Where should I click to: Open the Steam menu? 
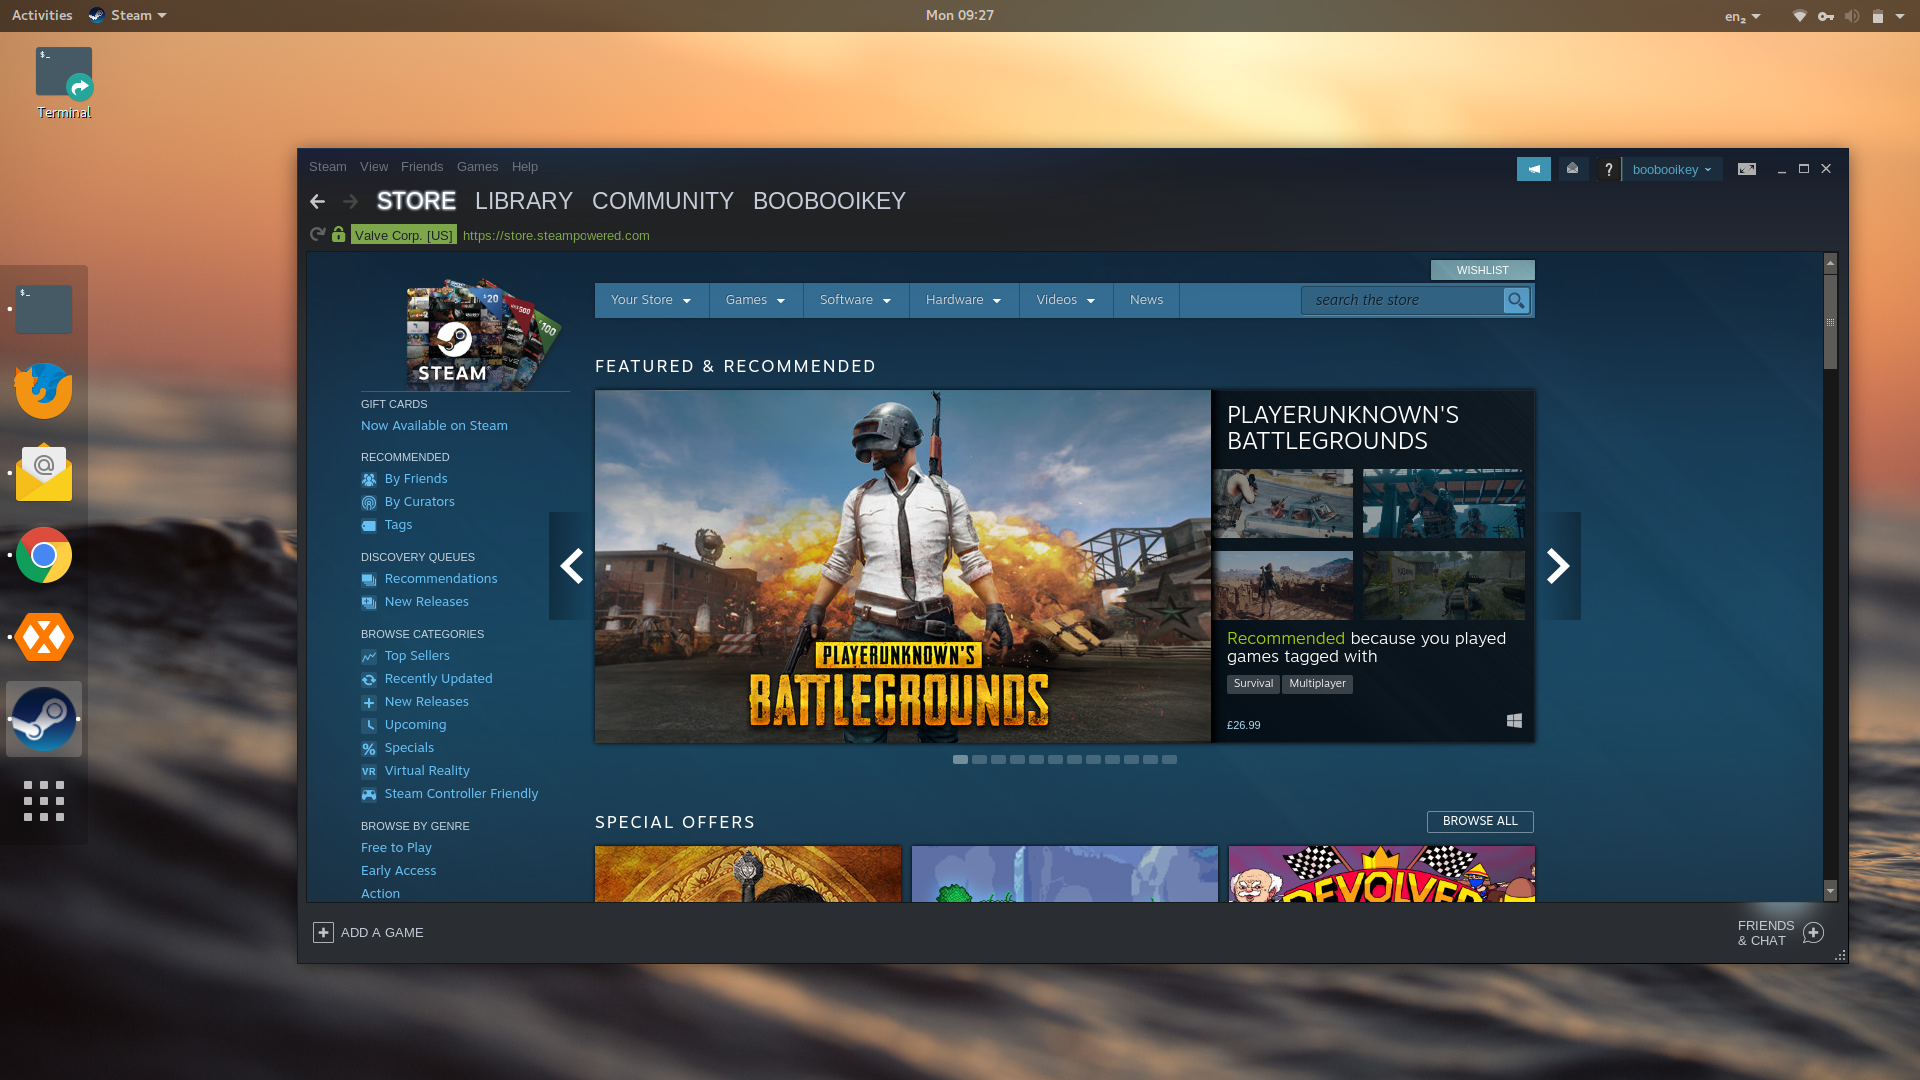pos(327,167)
